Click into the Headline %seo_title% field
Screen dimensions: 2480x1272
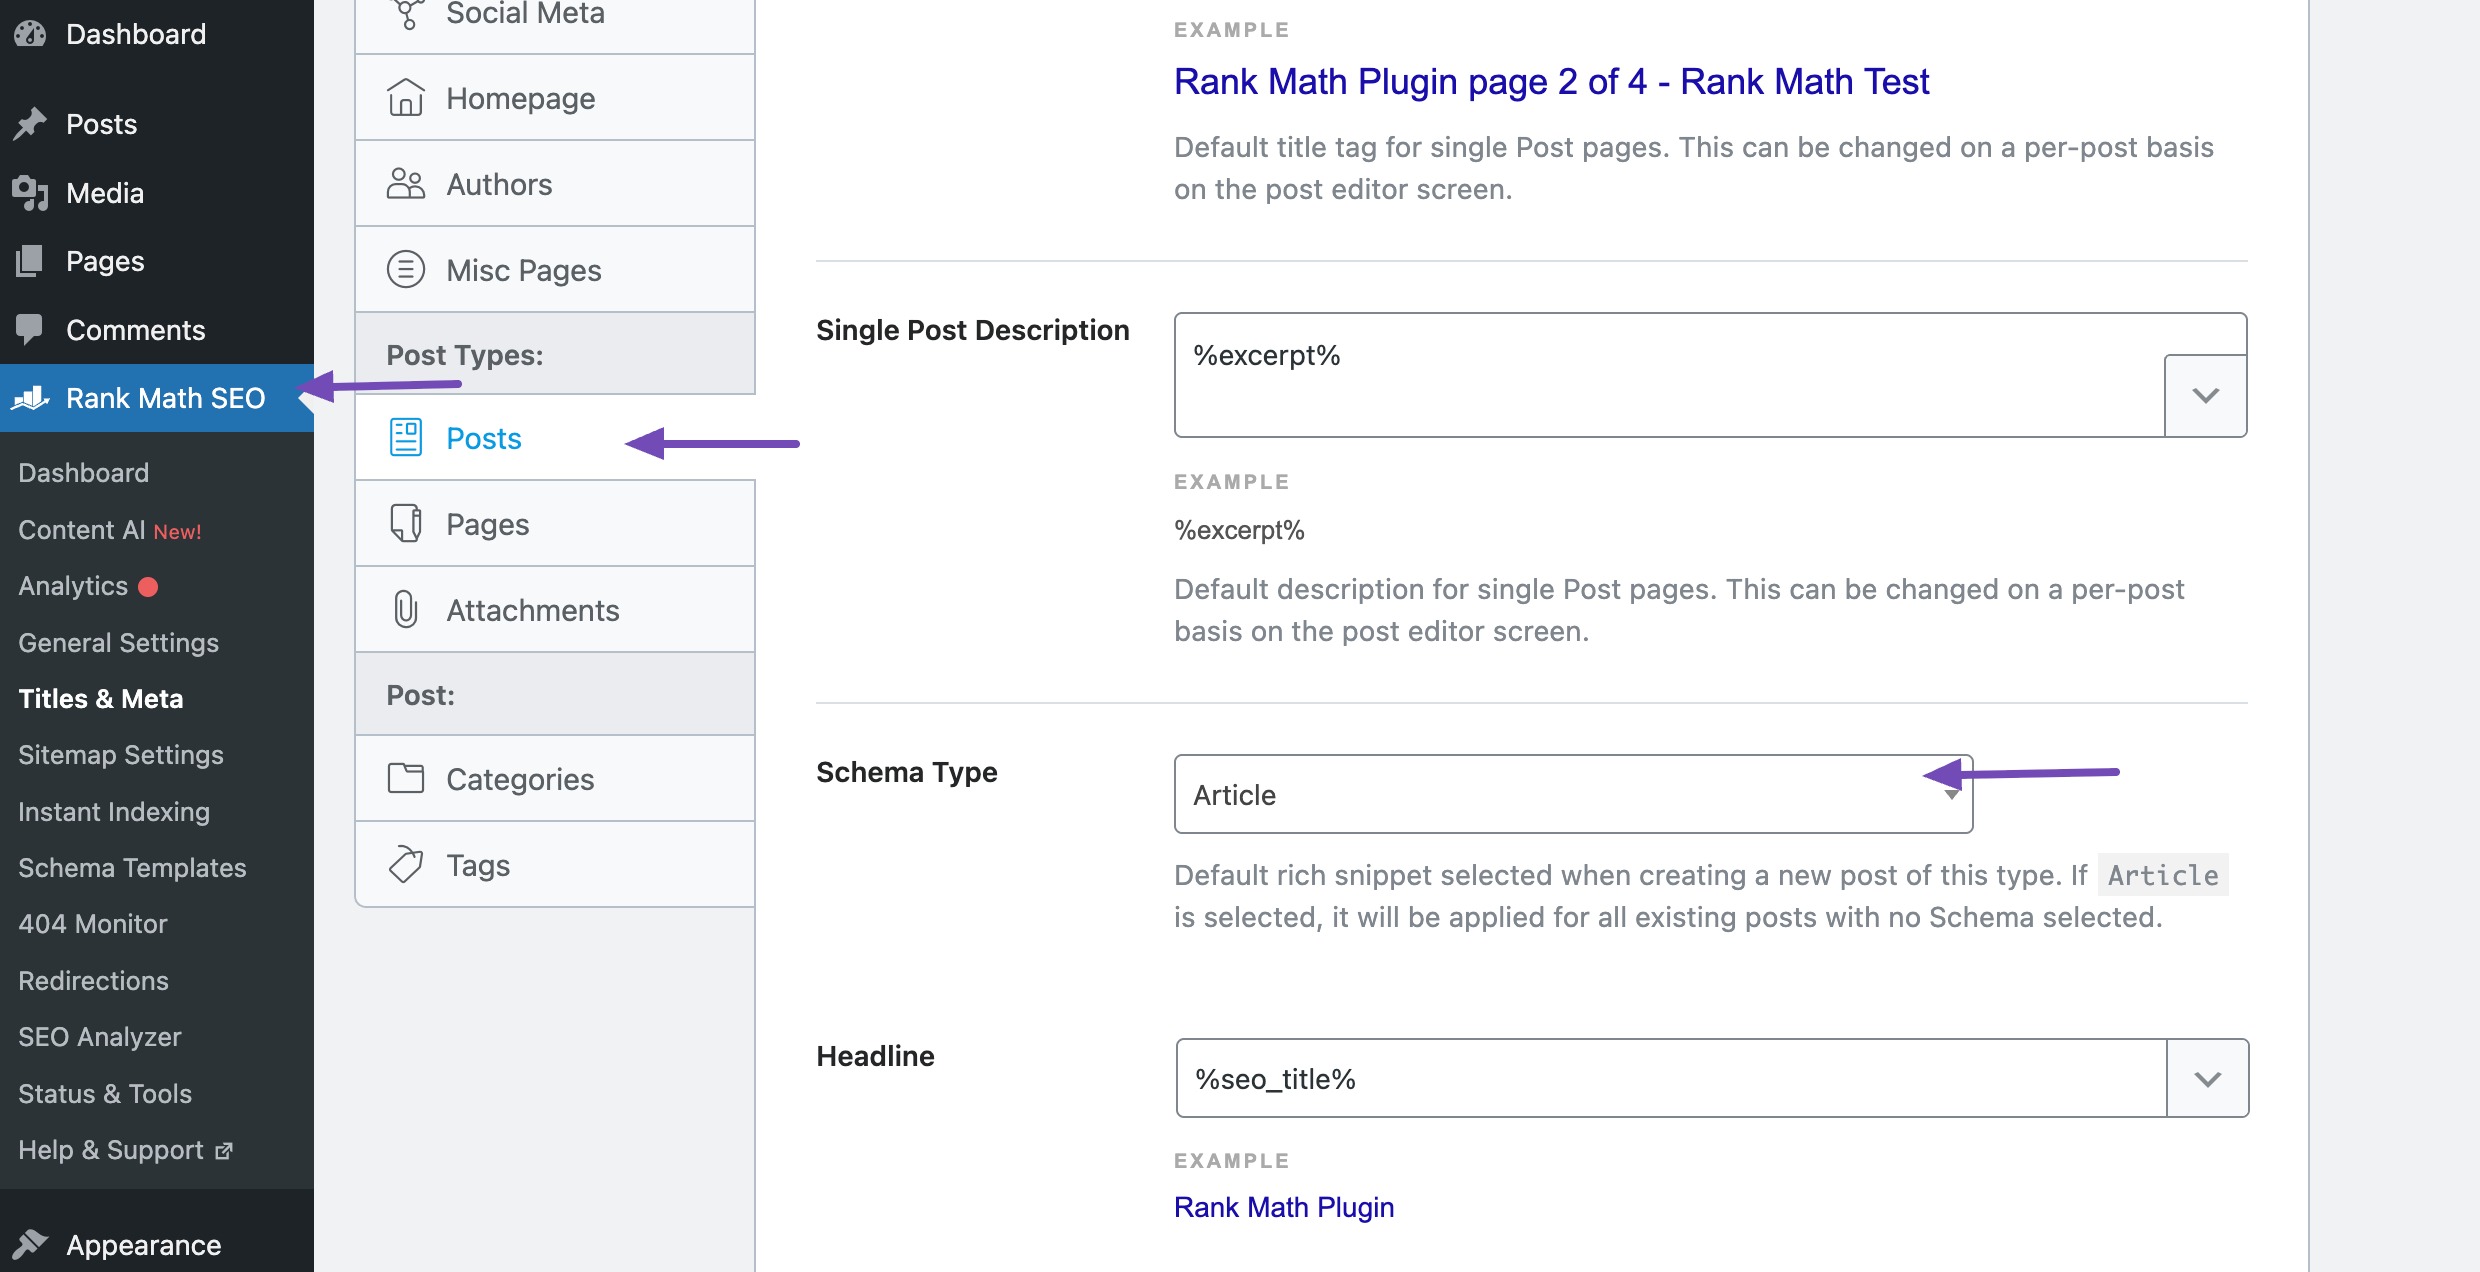point(1670,1079)
